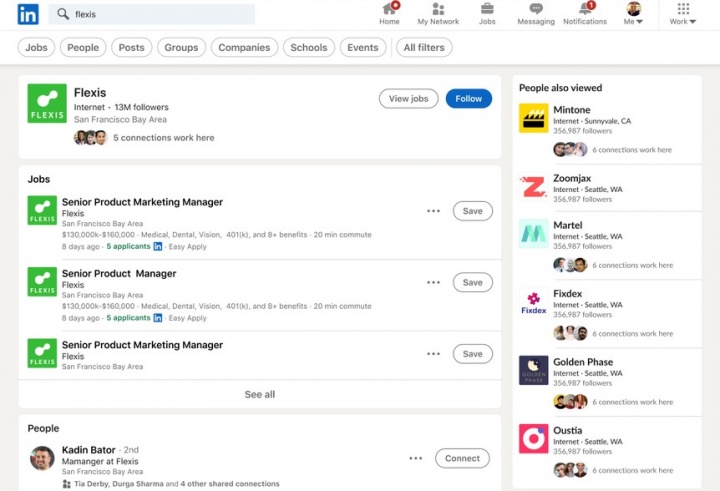Filter results by Posts
Screen dimensions: 720x491
pos(131,47)
